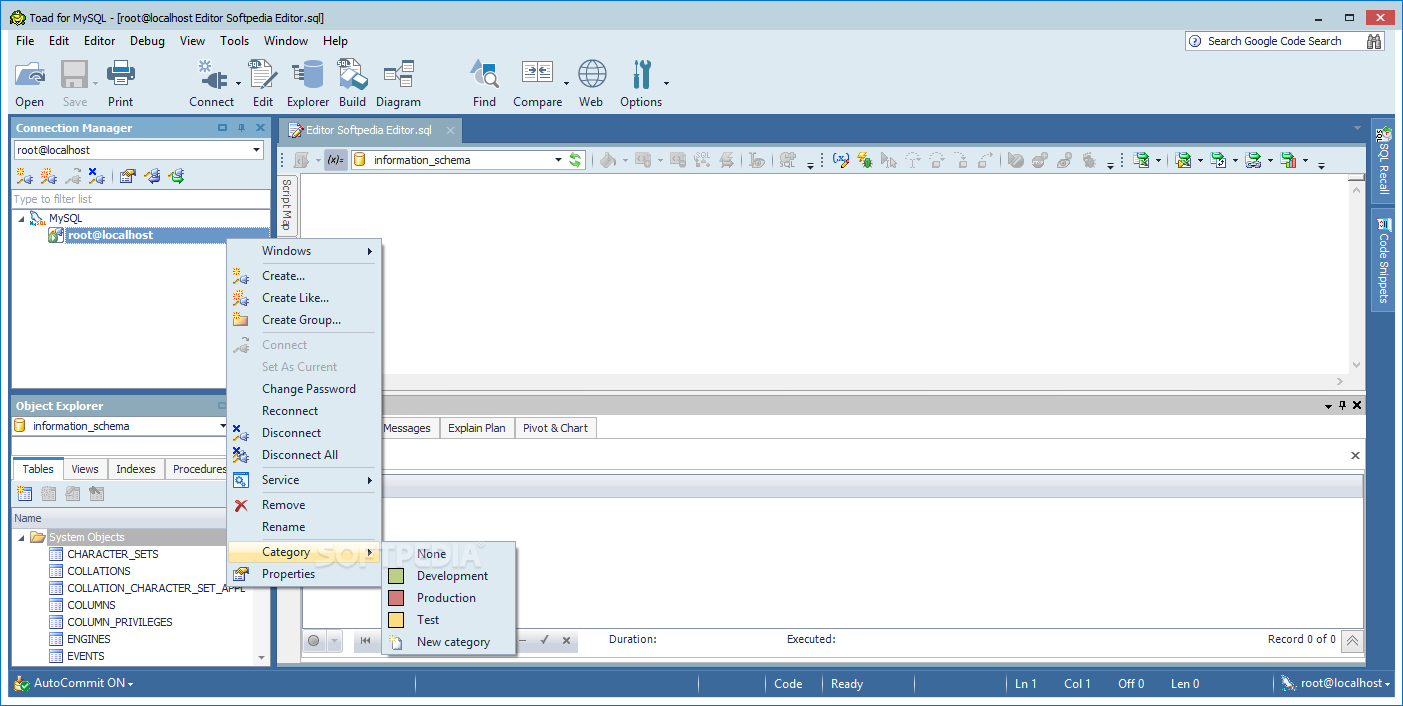Screen dimensions: 1403x706
Task: Click the Type to filter list field
Action: [140, 199]
